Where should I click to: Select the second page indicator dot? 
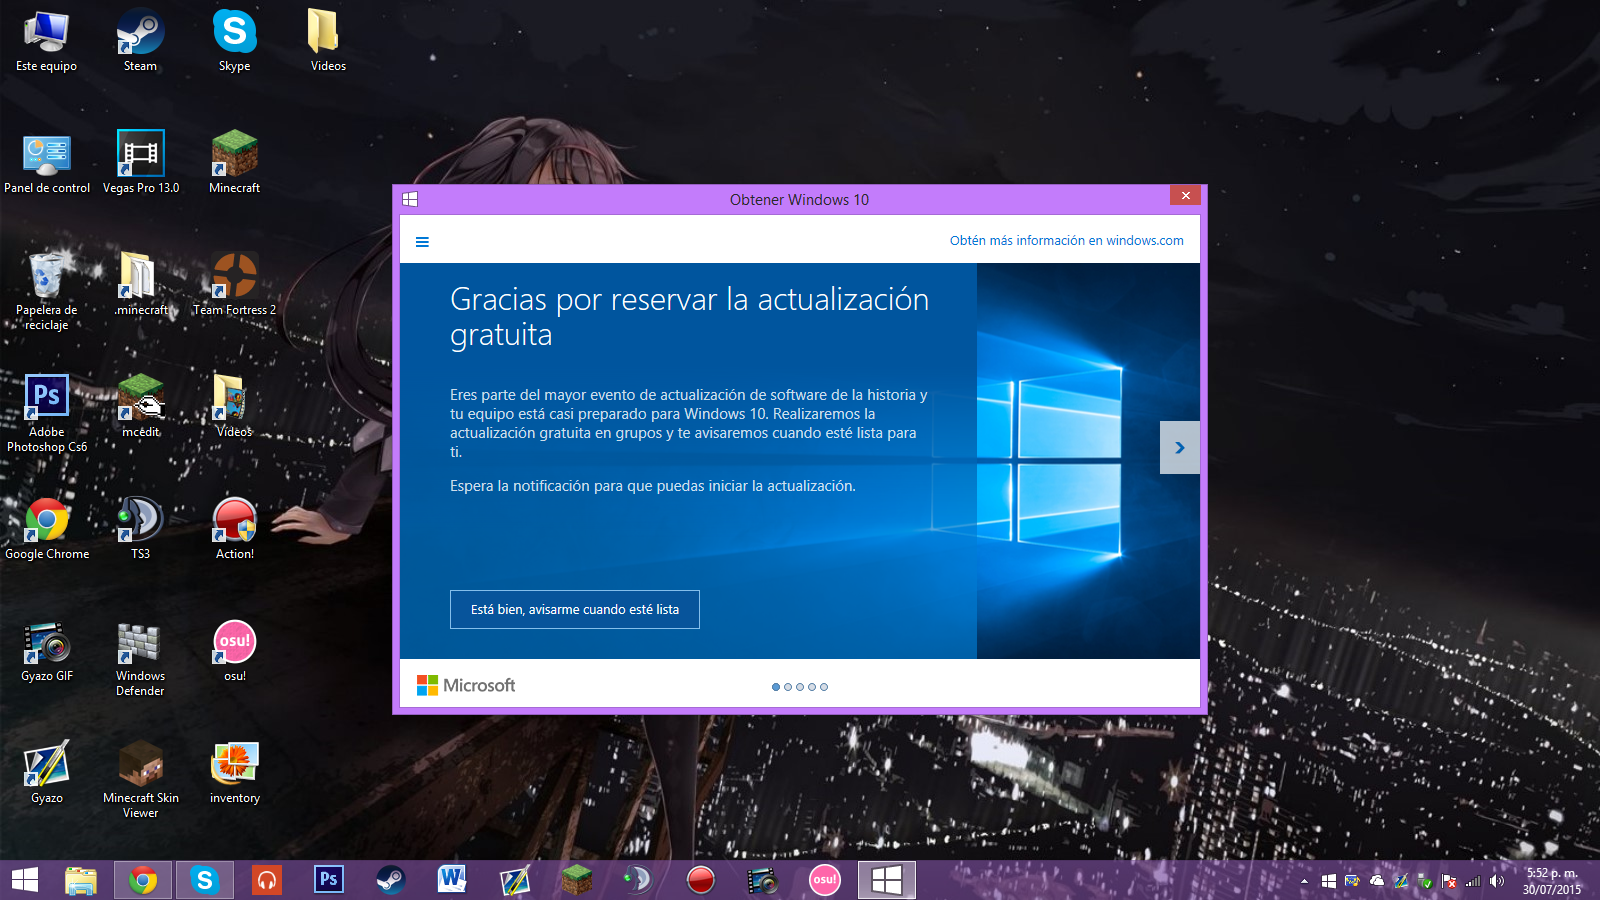click(788, 687)
